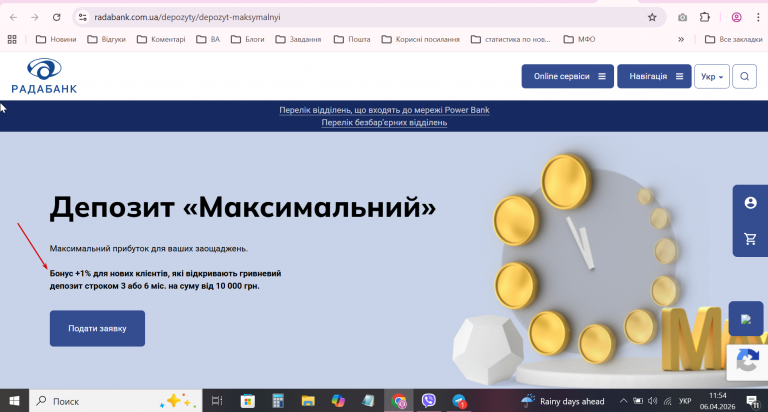Open the Коментарі bookmark folder
768x412 pixels.
(x=161, y=39)
